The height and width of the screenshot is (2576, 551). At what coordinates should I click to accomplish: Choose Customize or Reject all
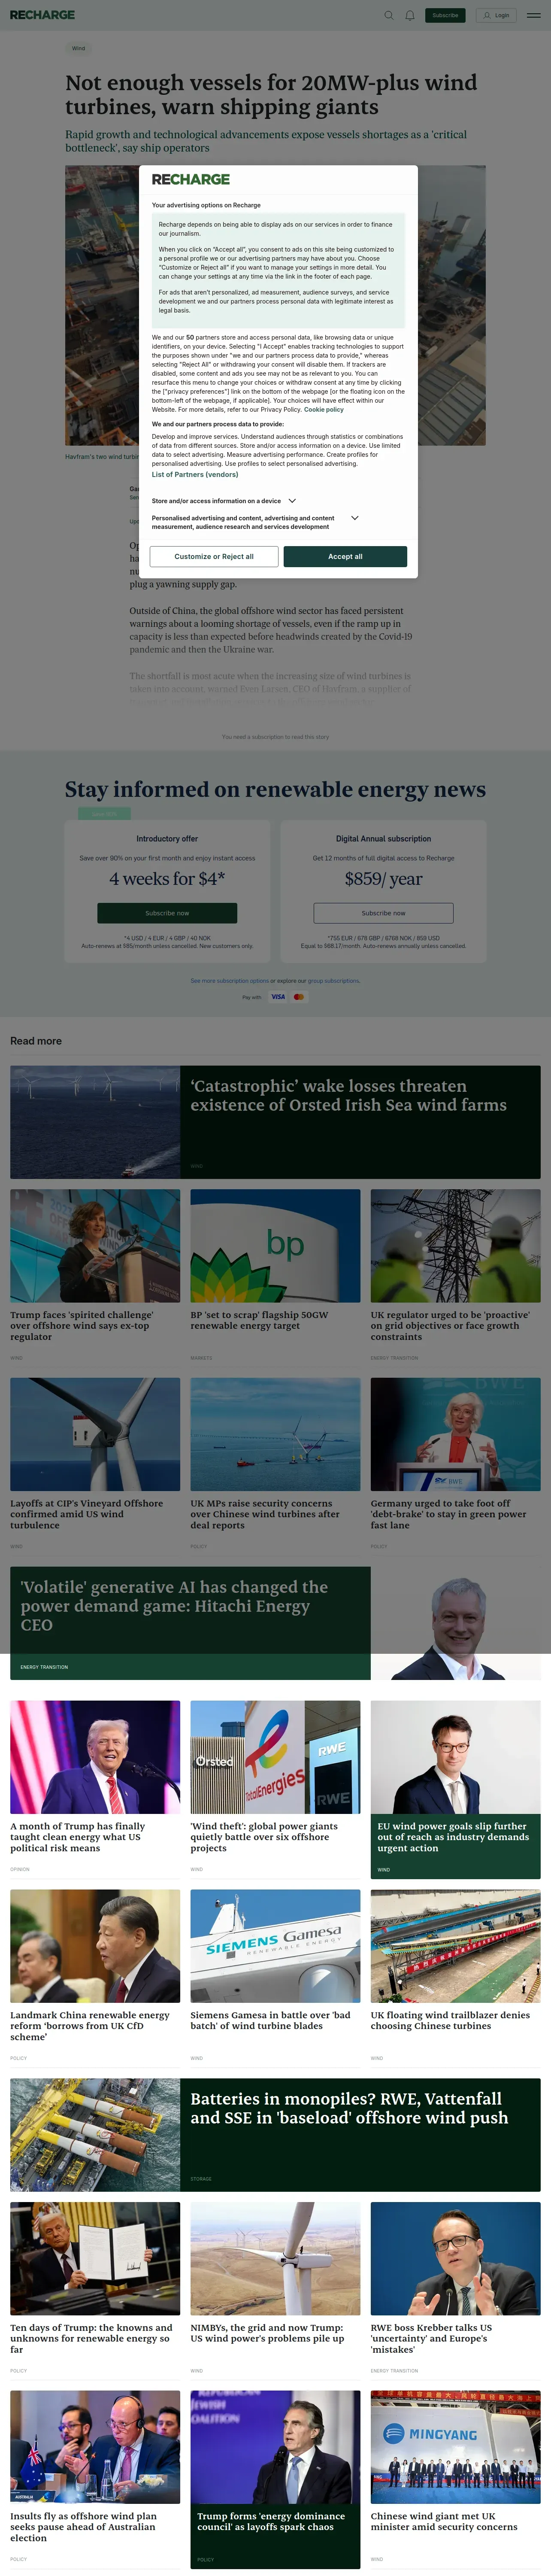(214, 557)
